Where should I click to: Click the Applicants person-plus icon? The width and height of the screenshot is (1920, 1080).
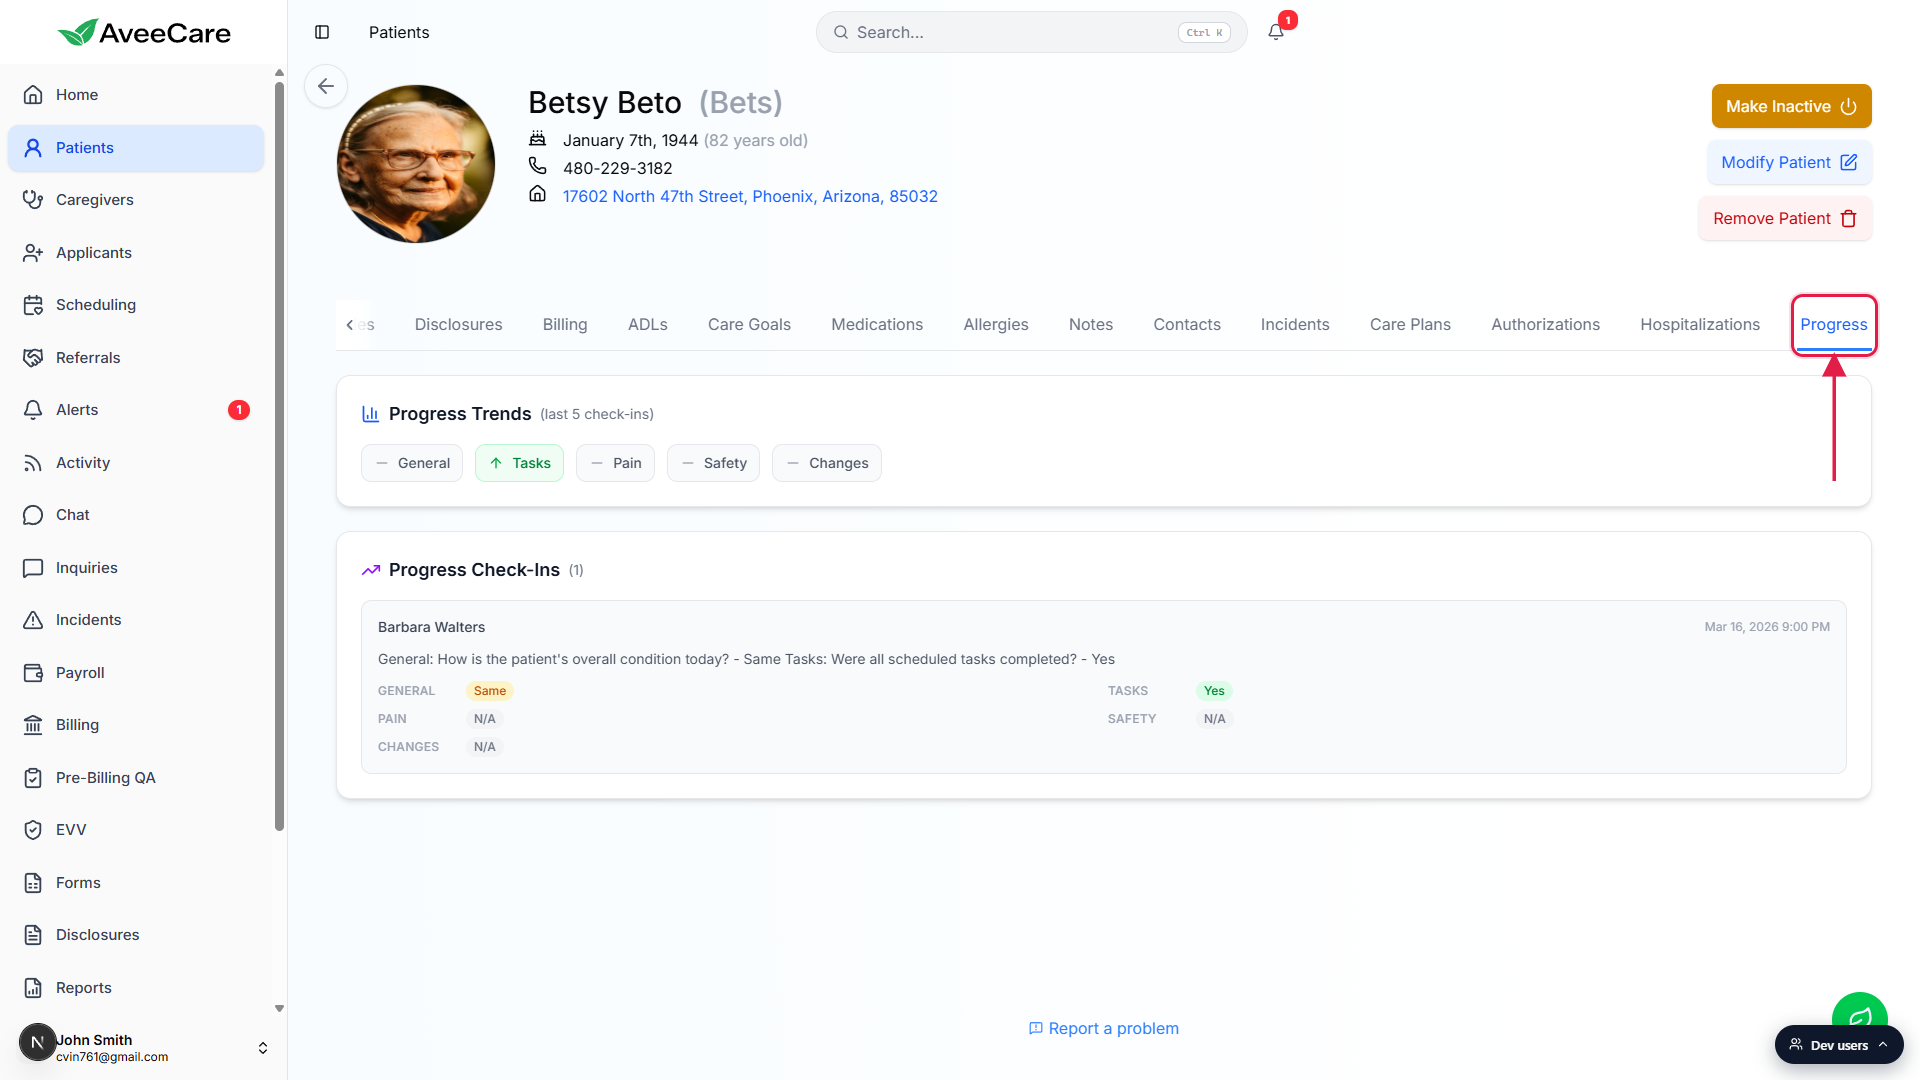click(33, 253)
